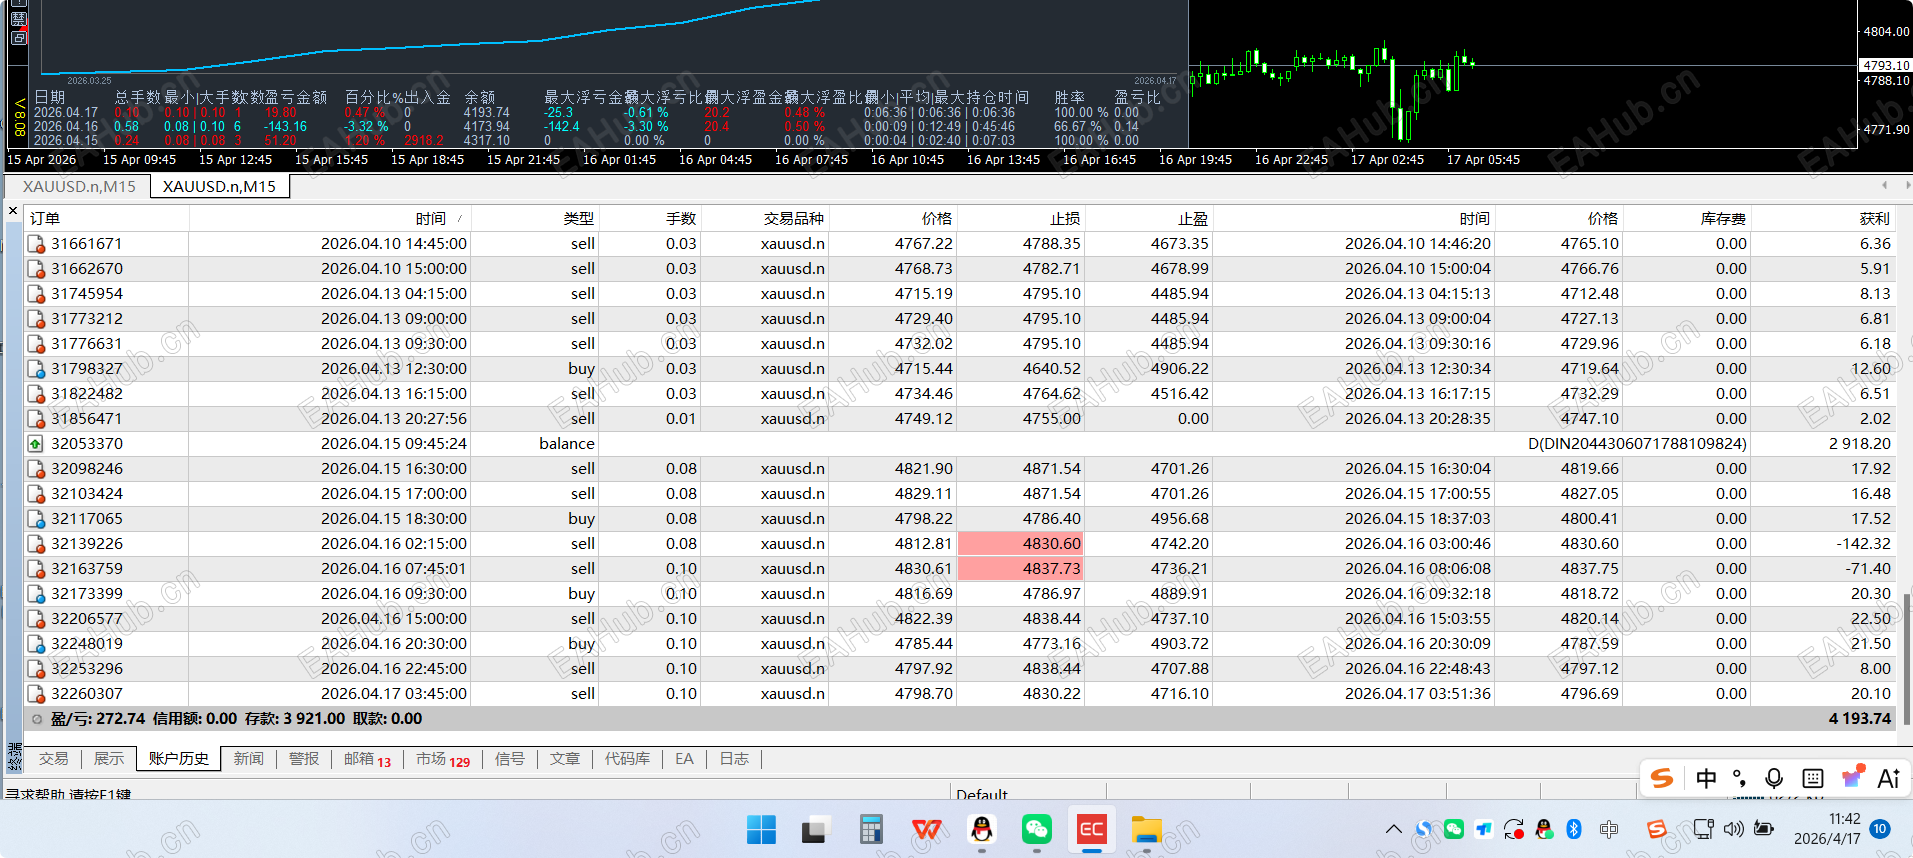The image size is (1913, 858).
Task: Toggle the speaker volume tray icon
Action: tap(1733, 829)
